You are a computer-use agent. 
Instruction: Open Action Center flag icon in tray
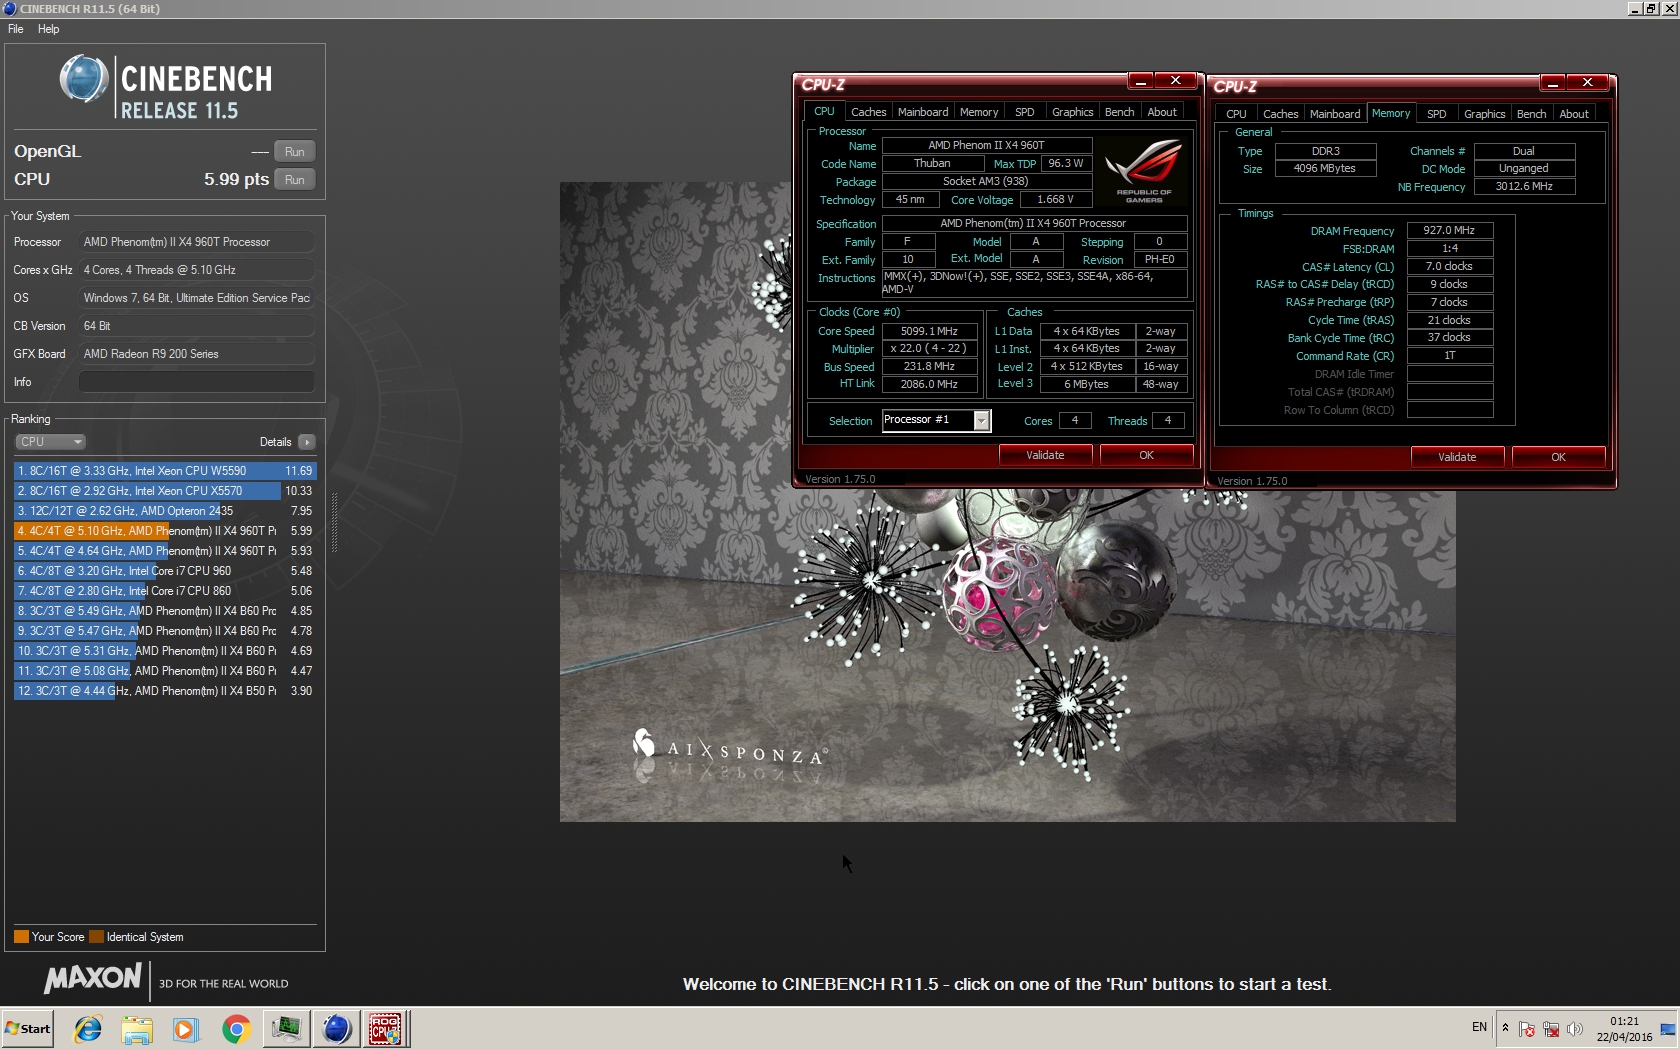pyautogui.click(x=1527, y=1029)
